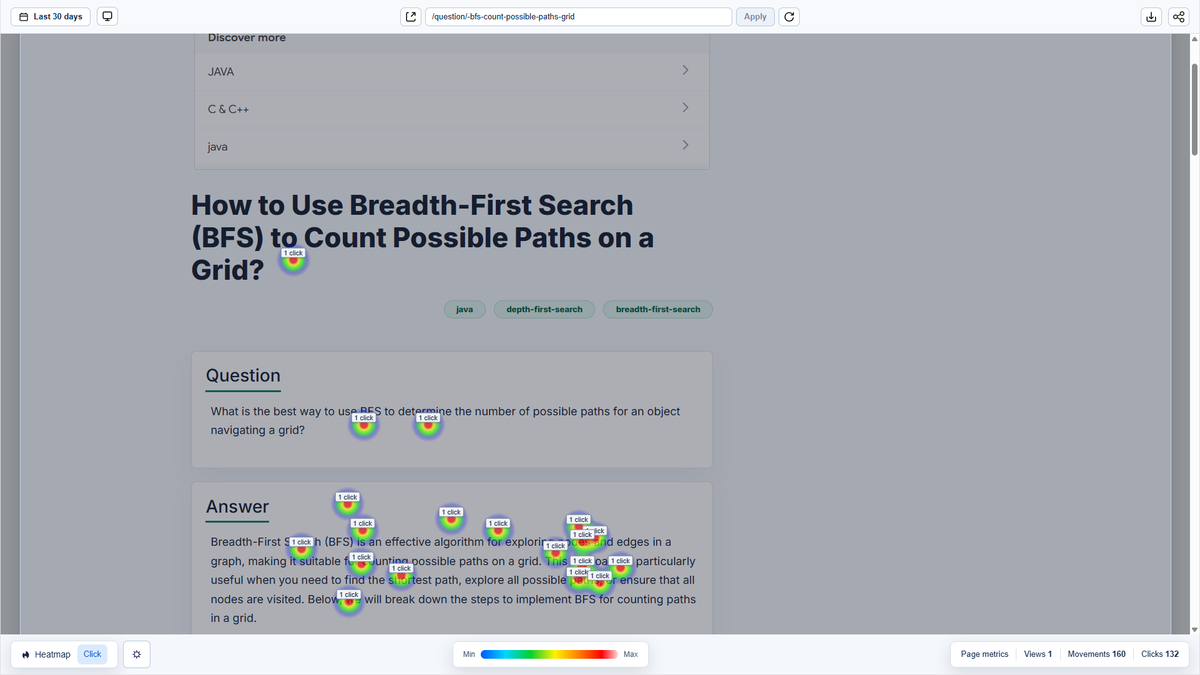
Task: Click the Movements 160 metric
Action: pos(1096,654)
